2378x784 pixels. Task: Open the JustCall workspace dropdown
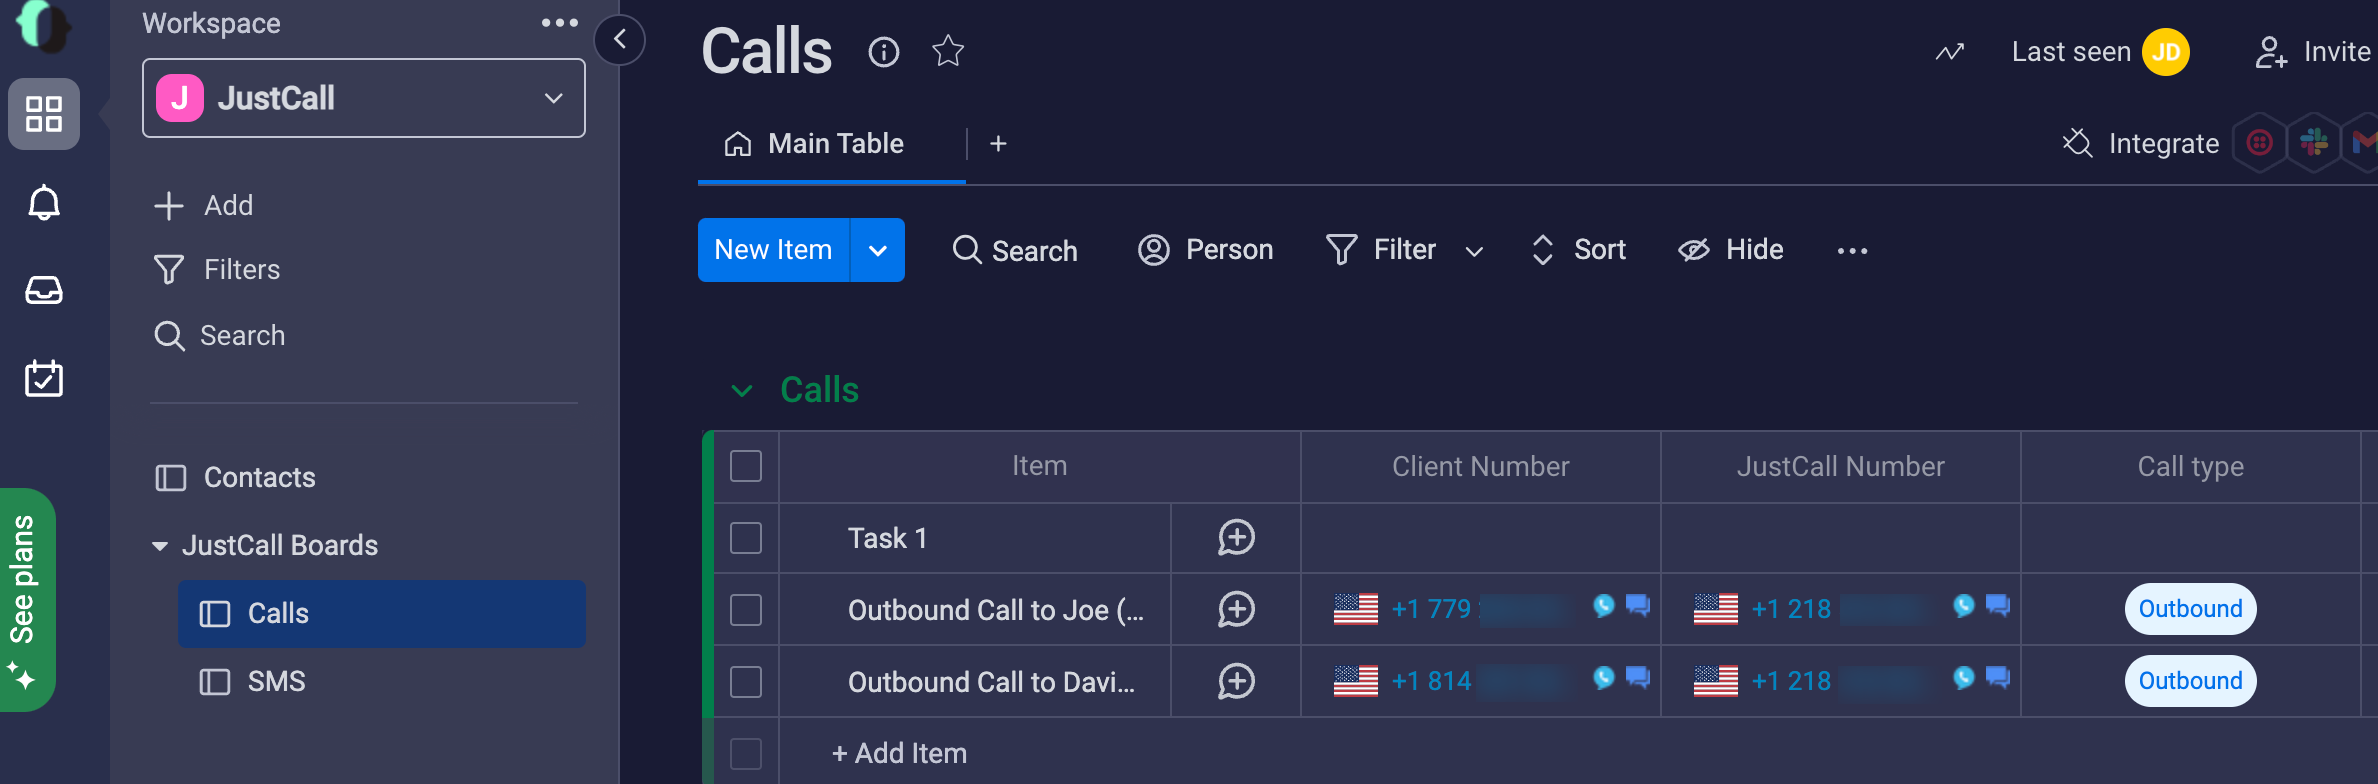tap(364, 98)
